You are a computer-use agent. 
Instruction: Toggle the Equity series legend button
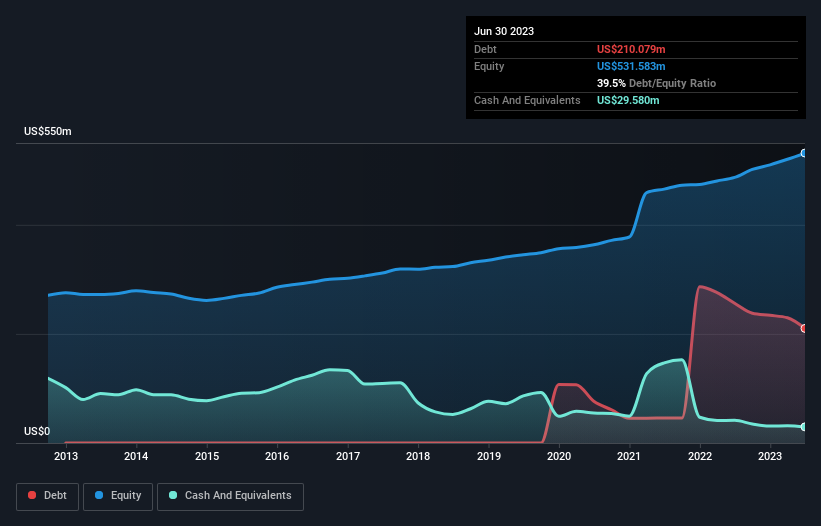(118, 496)
